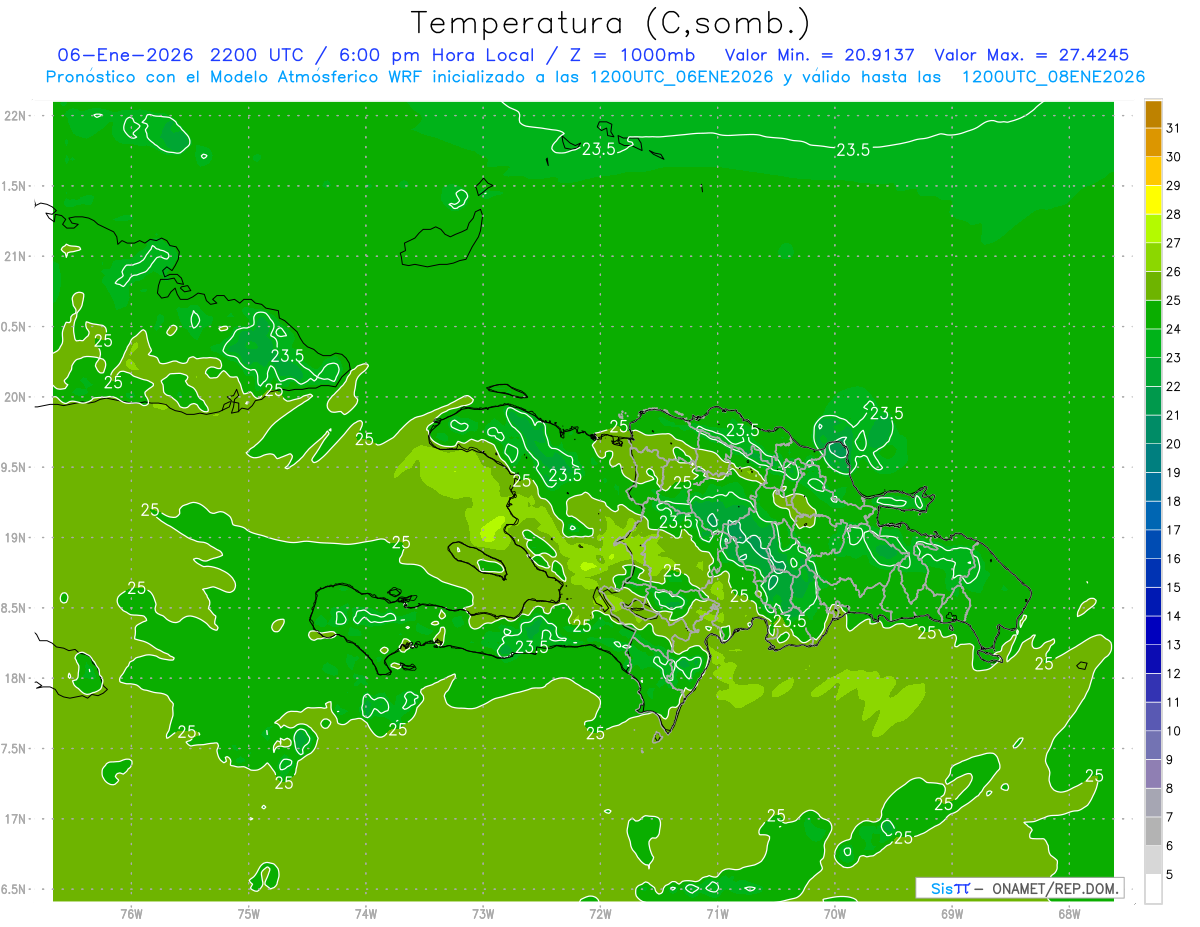Click the 17N latitude axis label
The image size is (1200, 927).
point(16,819)
